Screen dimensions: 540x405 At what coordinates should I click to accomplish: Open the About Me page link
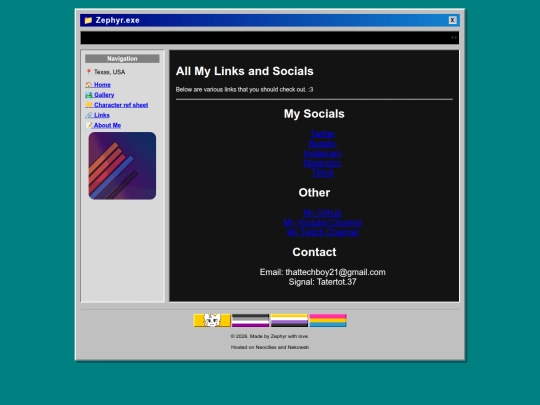tap(107, 125)
